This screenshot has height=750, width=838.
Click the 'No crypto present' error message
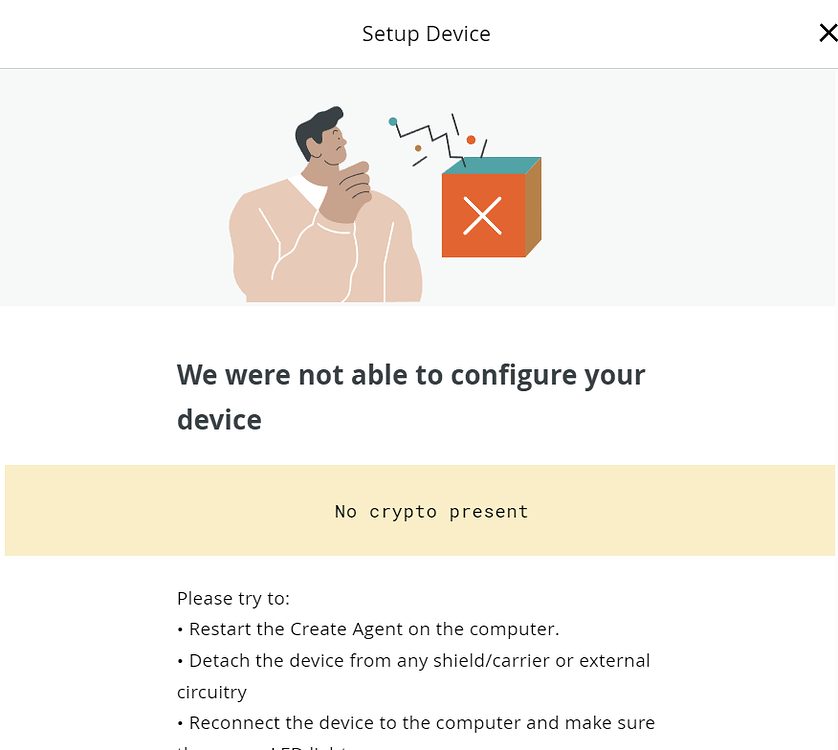point(431,511)
